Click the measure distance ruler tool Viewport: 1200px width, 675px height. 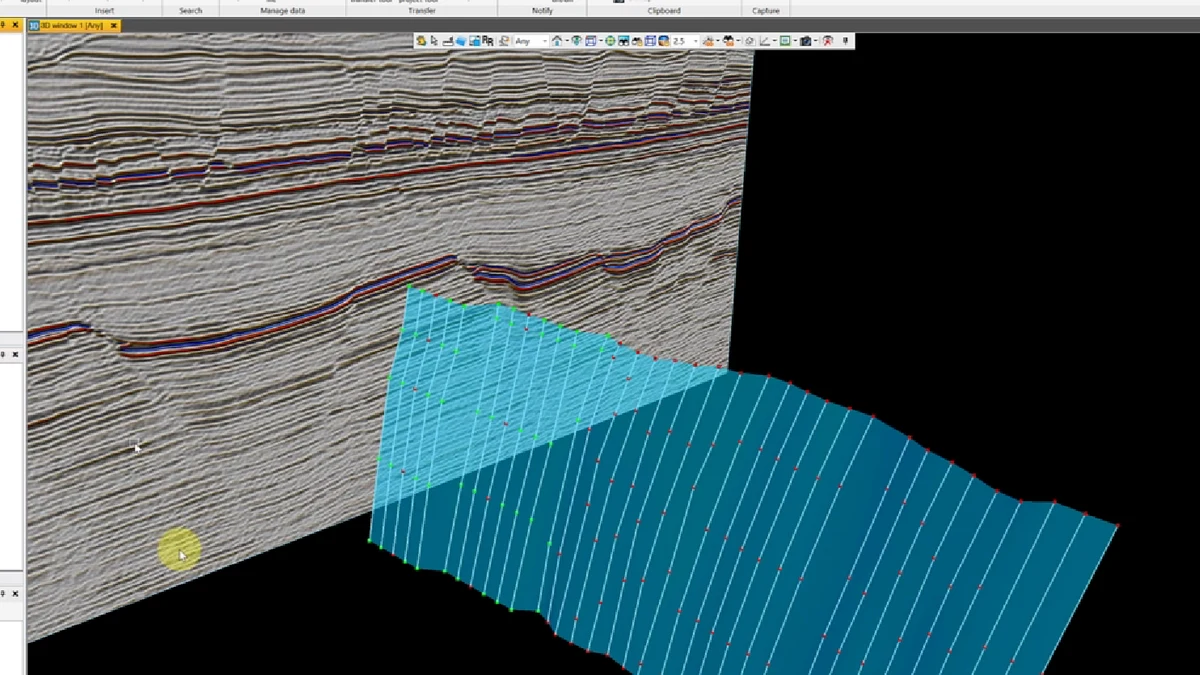[447, 41]
